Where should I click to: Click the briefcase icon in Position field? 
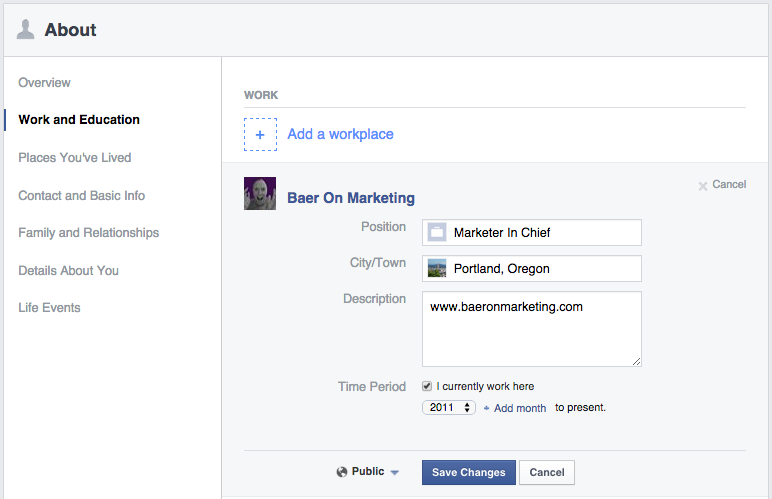[437, 233]
